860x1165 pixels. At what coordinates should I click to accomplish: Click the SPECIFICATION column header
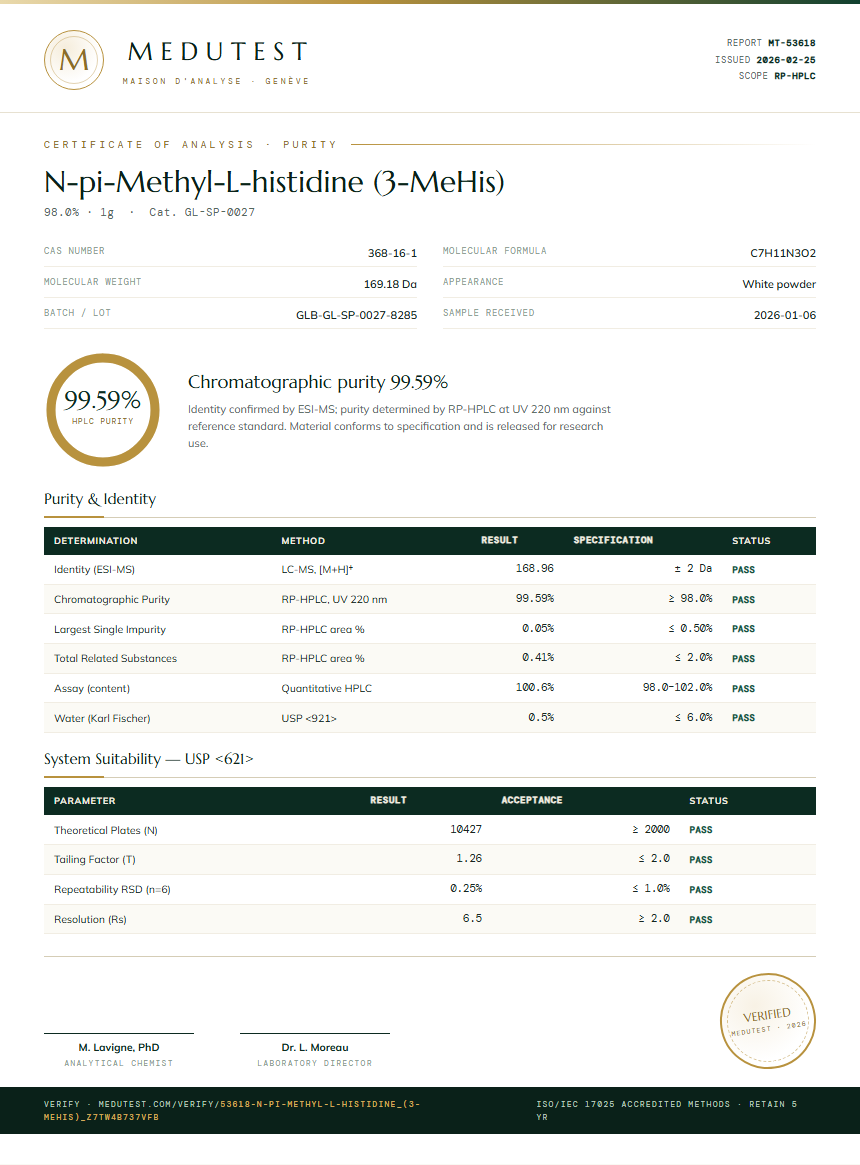tap(613, 540)
